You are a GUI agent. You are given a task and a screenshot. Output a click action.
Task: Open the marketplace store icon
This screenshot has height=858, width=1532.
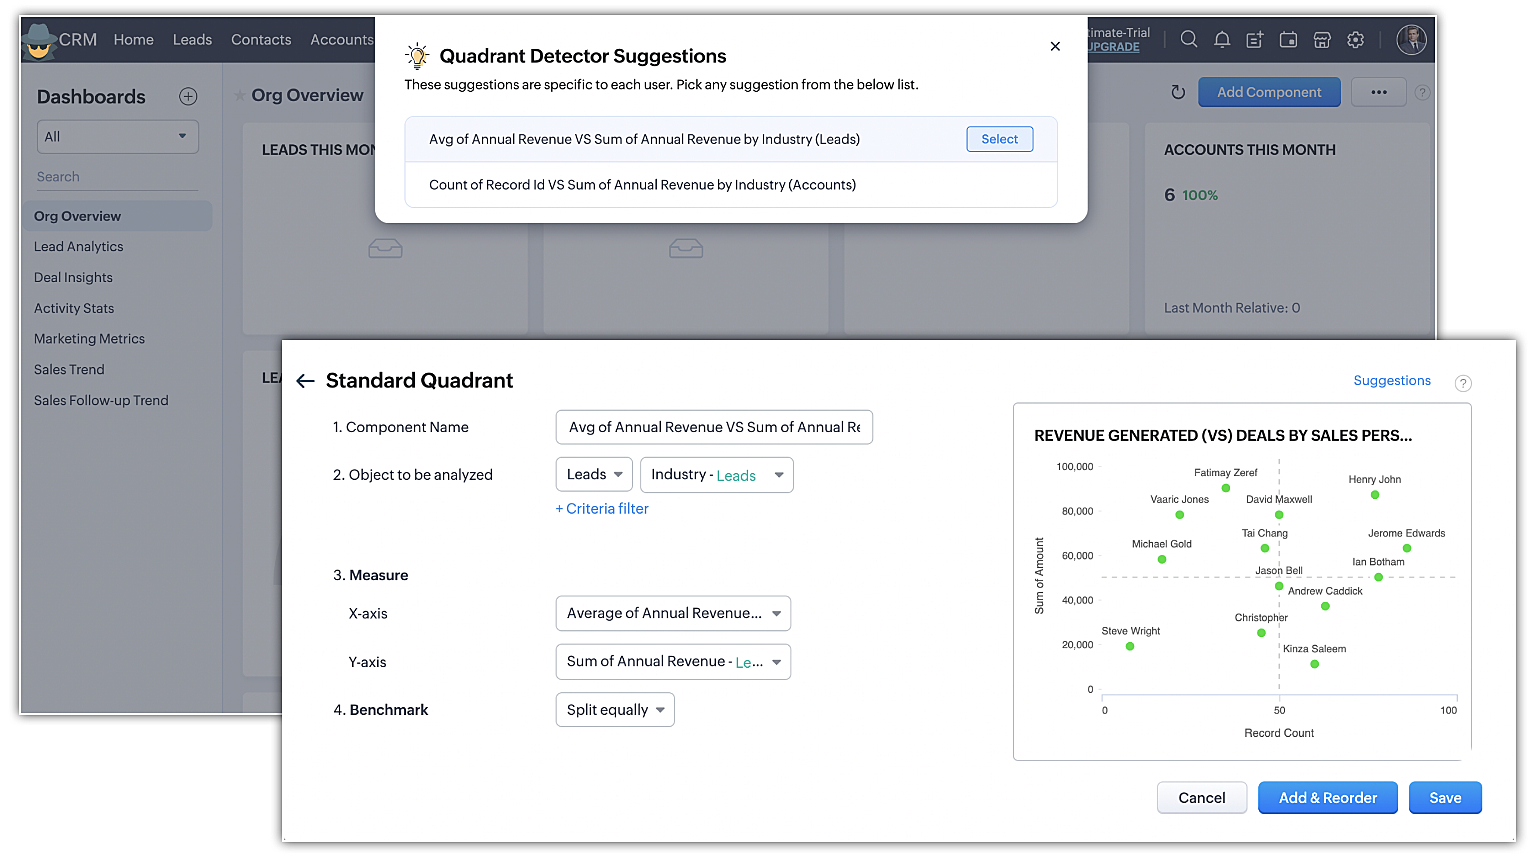tap(1322, 39)
